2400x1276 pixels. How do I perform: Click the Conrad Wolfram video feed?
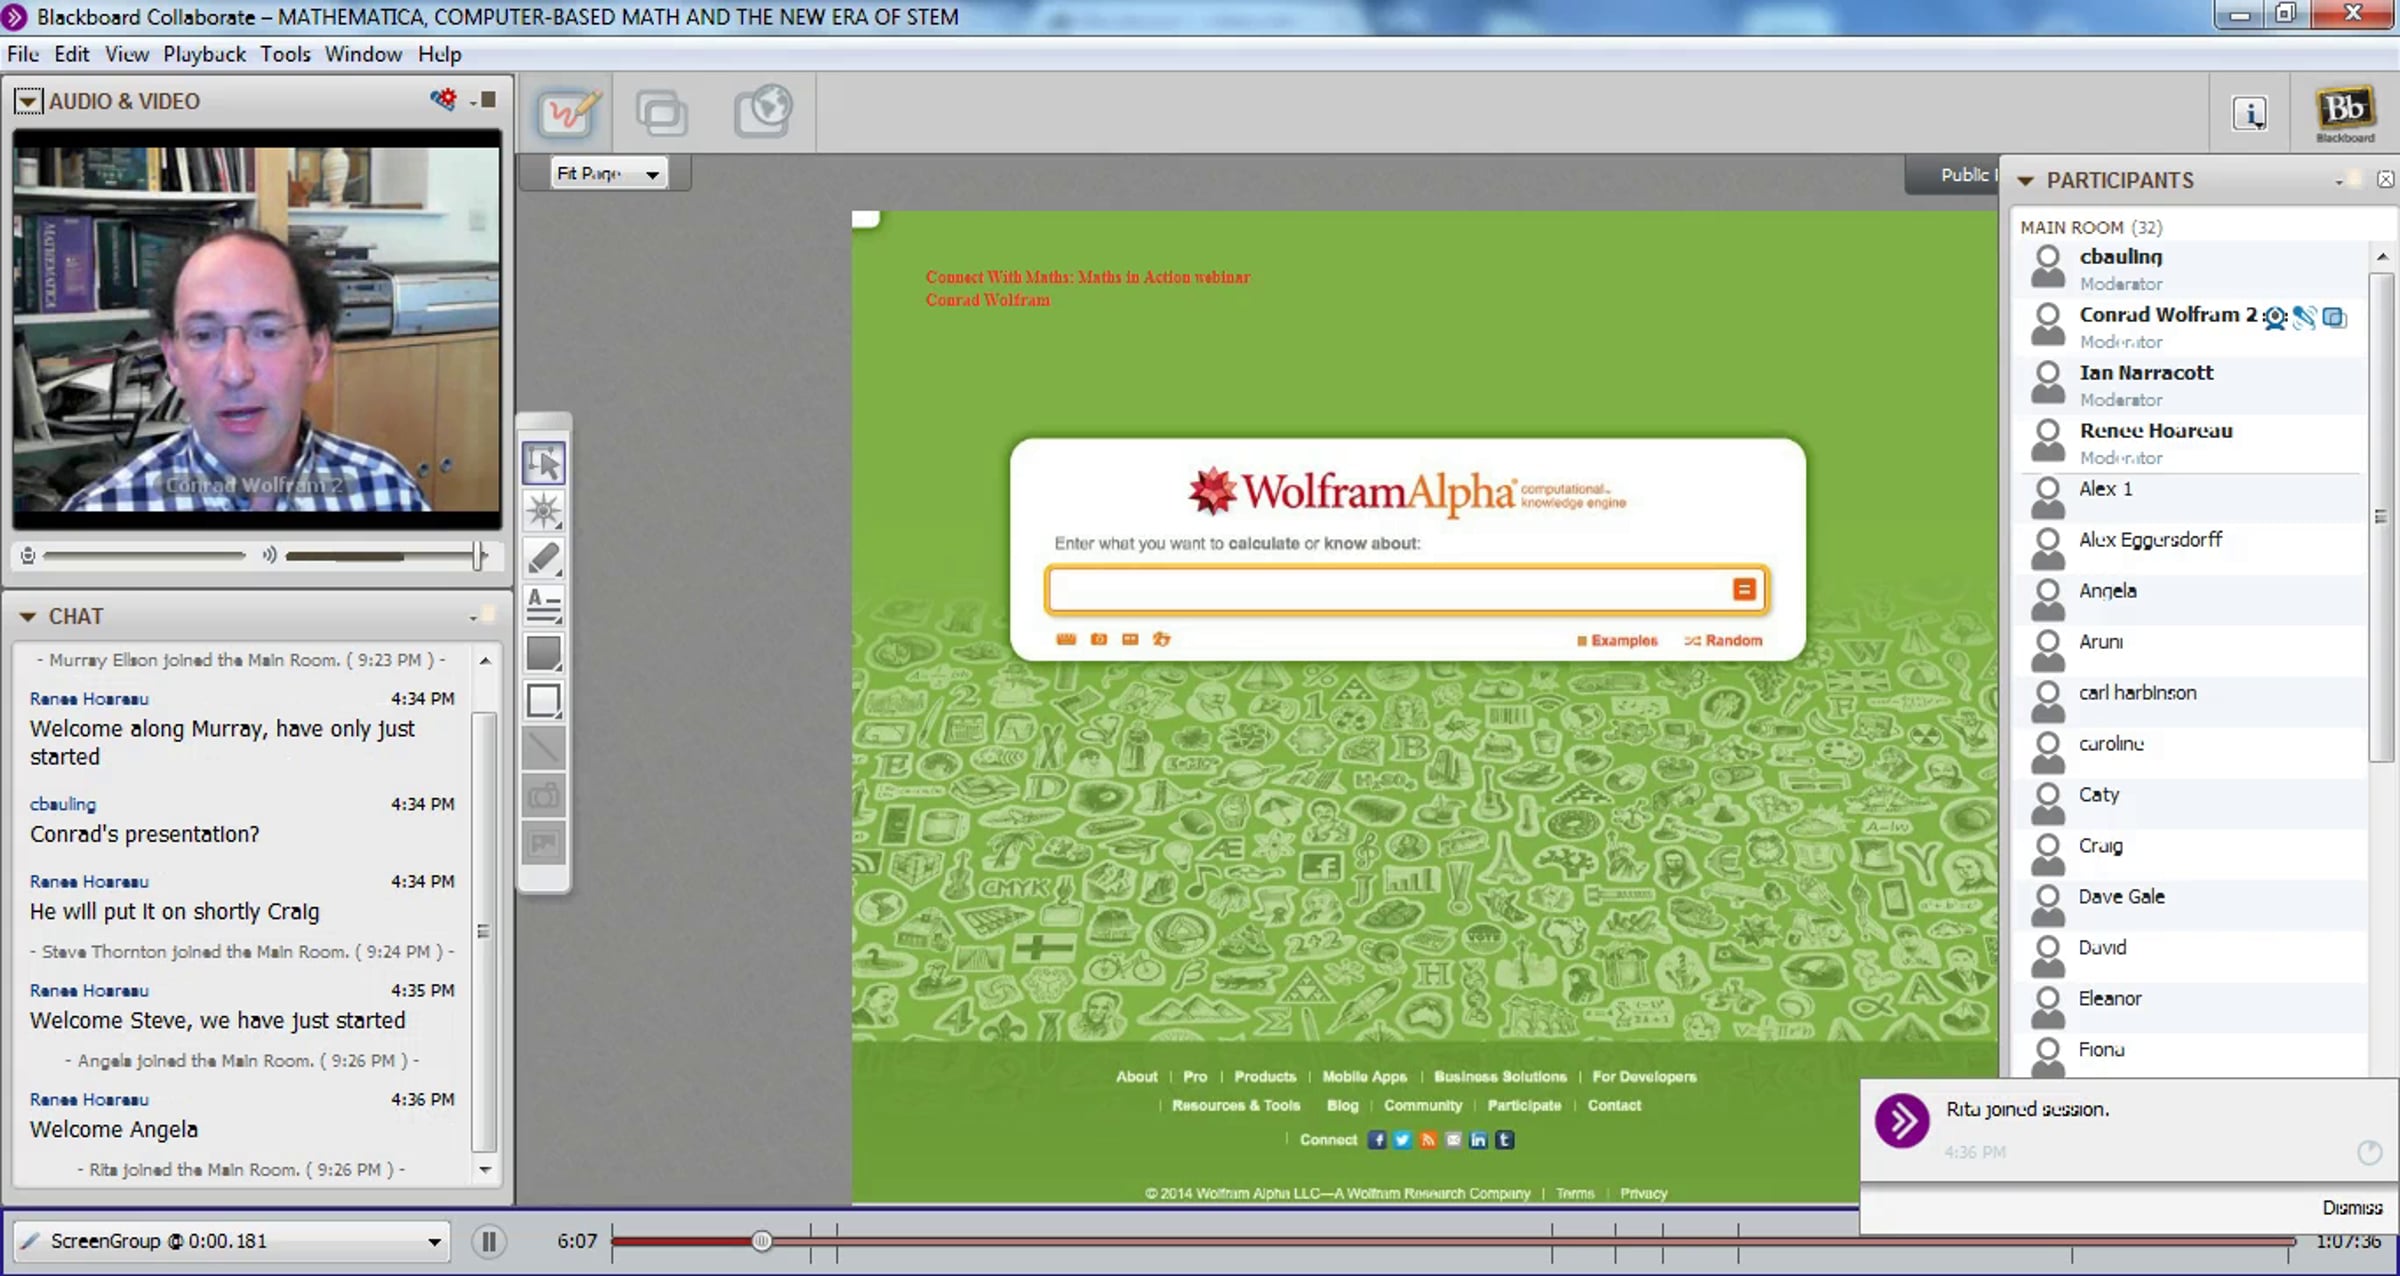click(257, 329)
